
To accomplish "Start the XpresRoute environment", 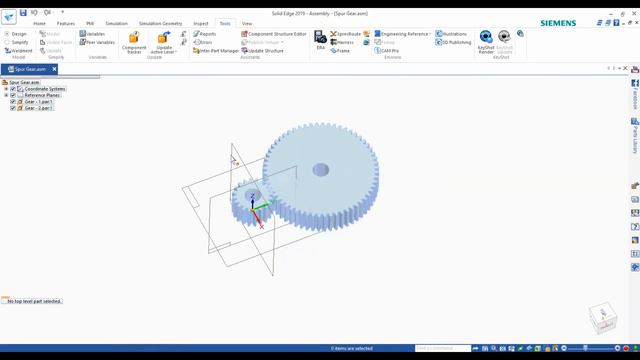I will (x=345, y=34).
